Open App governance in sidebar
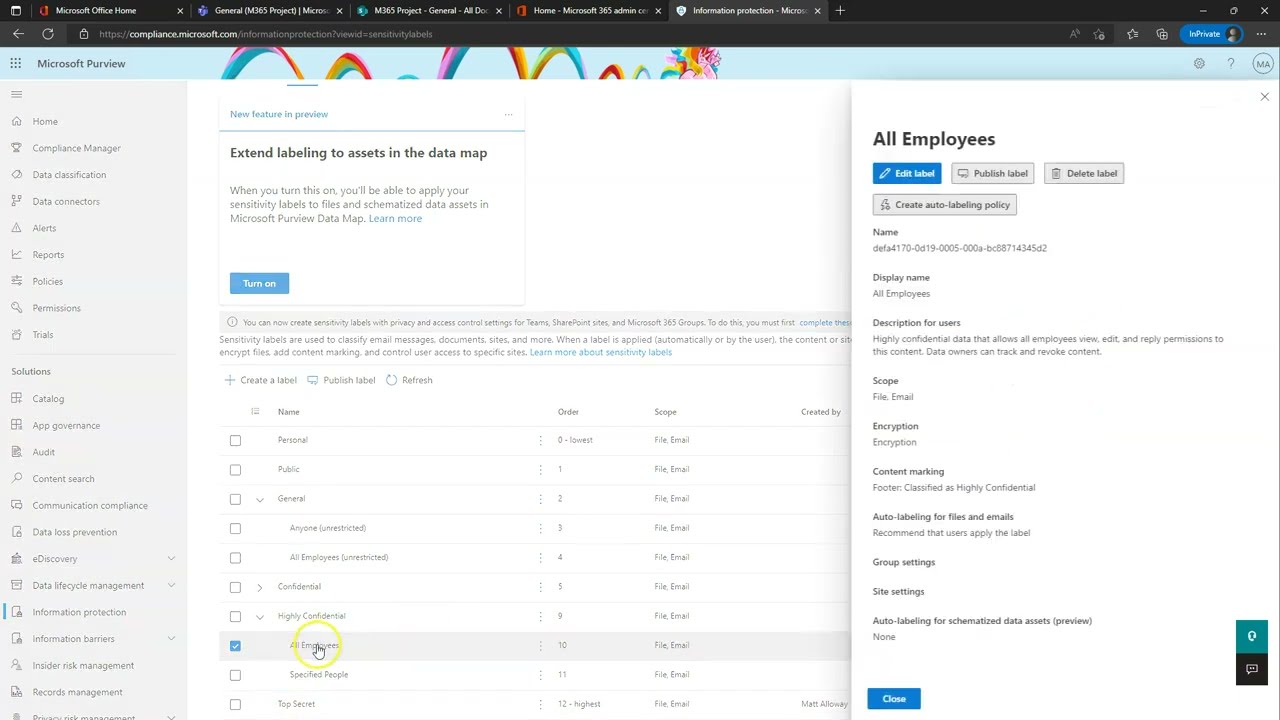Screen dimensions: 1280x720 (x=66, y=425)
